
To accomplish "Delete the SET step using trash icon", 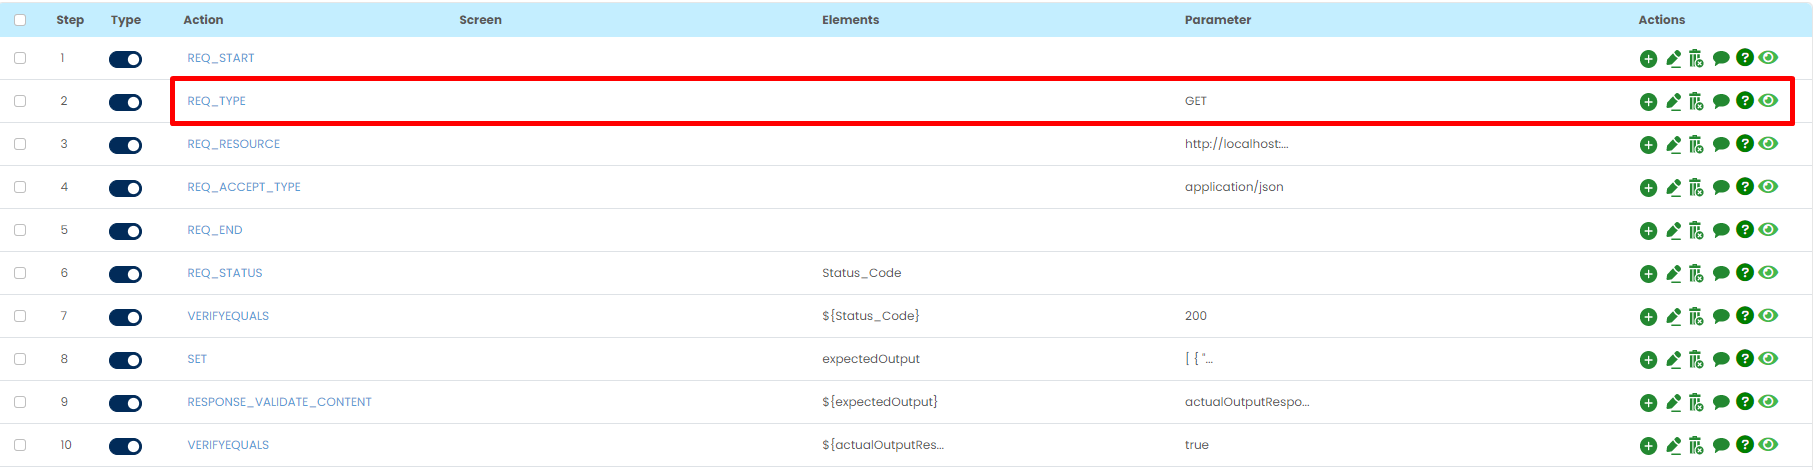I will click(1696, 360).
